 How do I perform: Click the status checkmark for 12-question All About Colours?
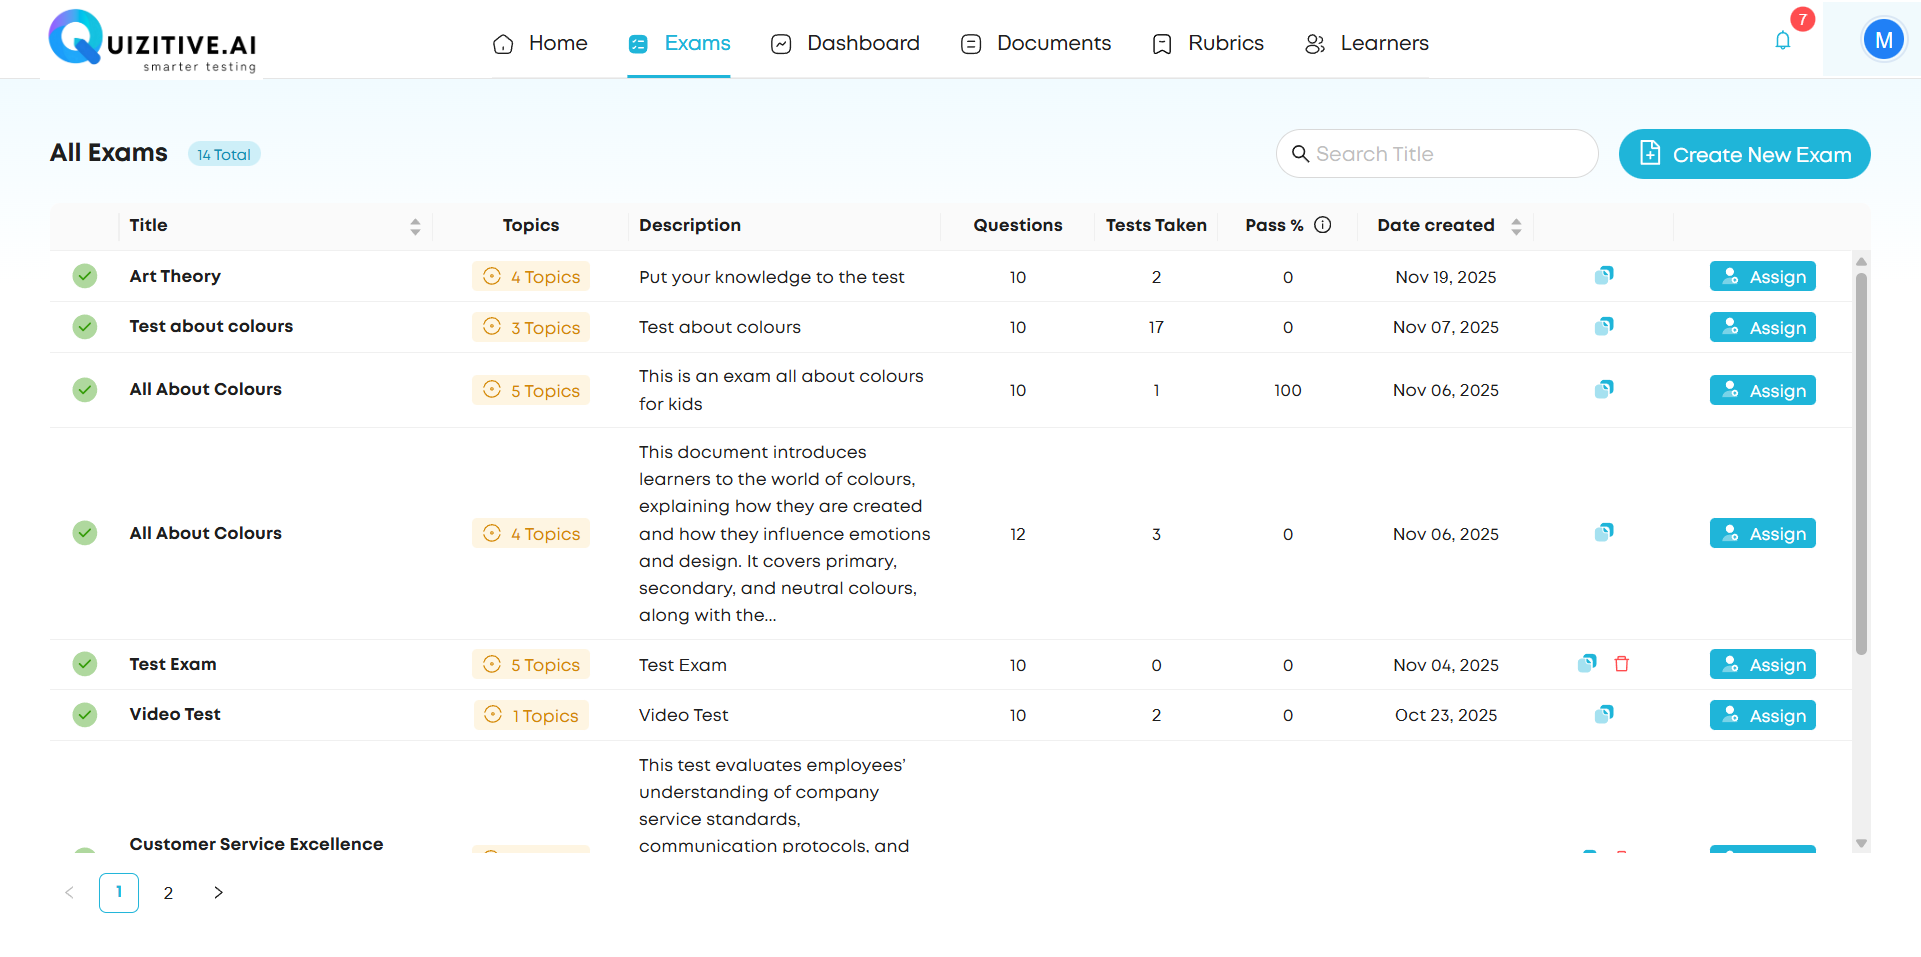[x=85, y=533]
